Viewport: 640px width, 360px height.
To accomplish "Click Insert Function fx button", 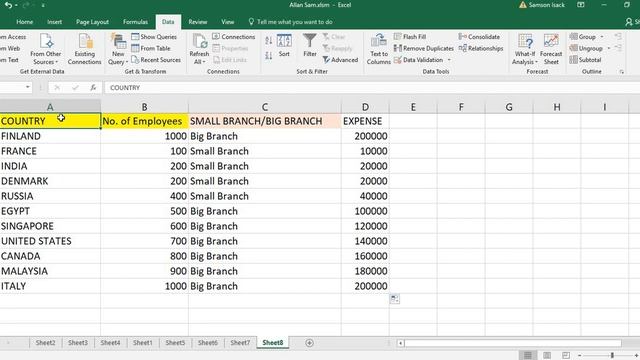I will [x=93, y=87].
